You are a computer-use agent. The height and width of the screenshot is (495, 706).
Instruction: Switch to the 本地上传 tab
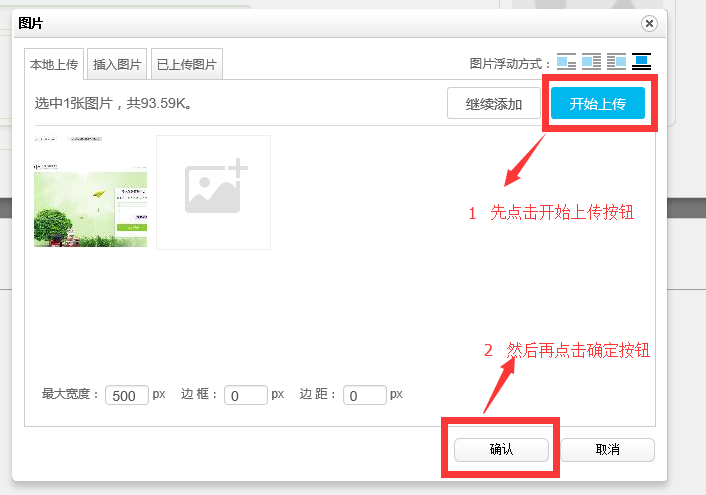click(x=54, y=64)
